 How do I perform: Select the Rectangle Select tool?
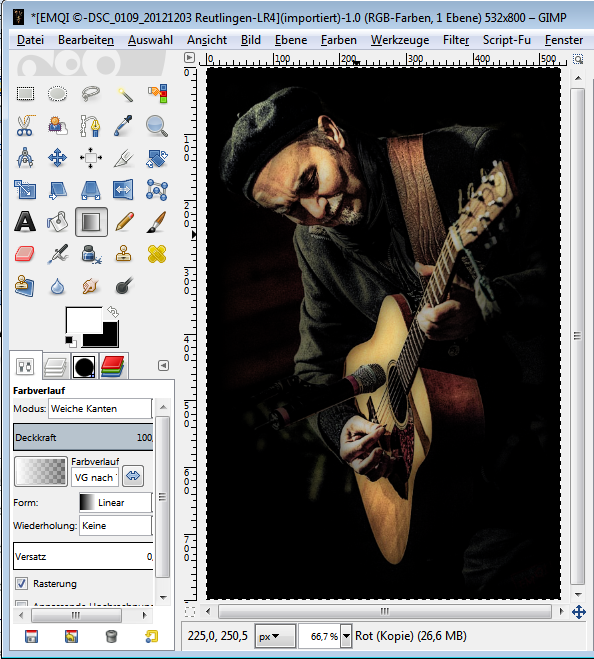coord(25,93)
